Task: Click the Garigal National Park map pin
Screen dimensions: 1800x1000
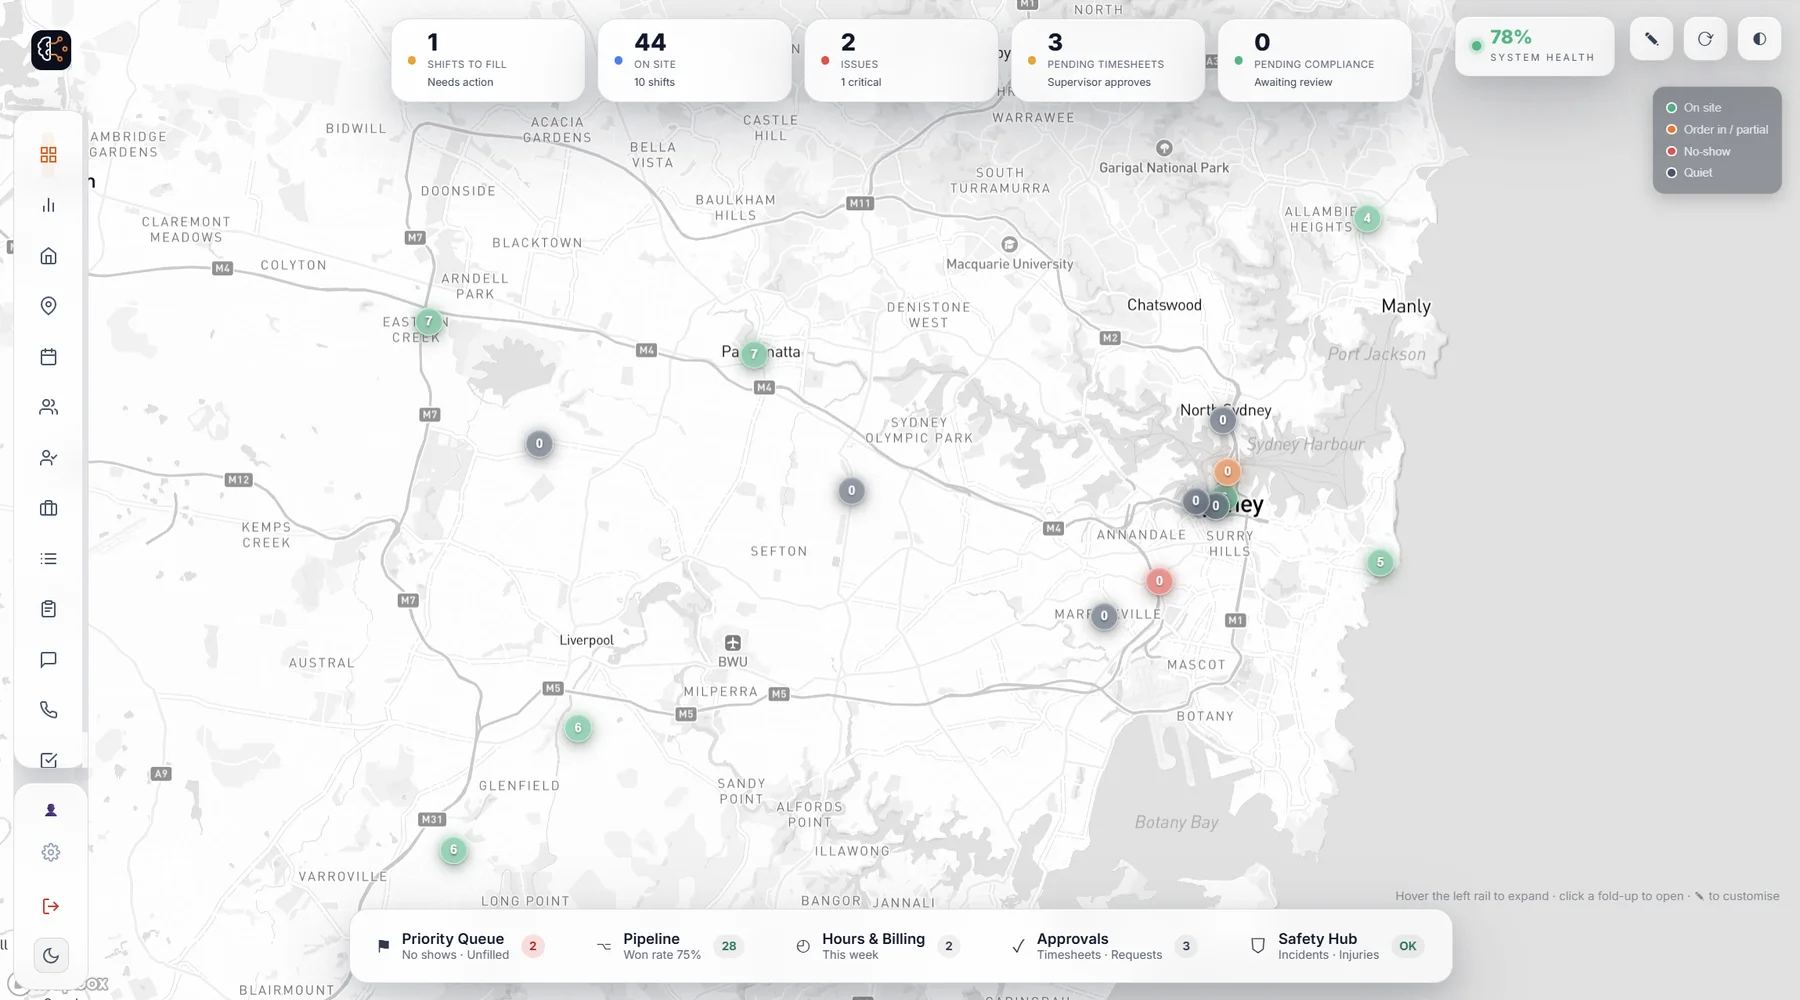Action: [x=1164, y=148]
